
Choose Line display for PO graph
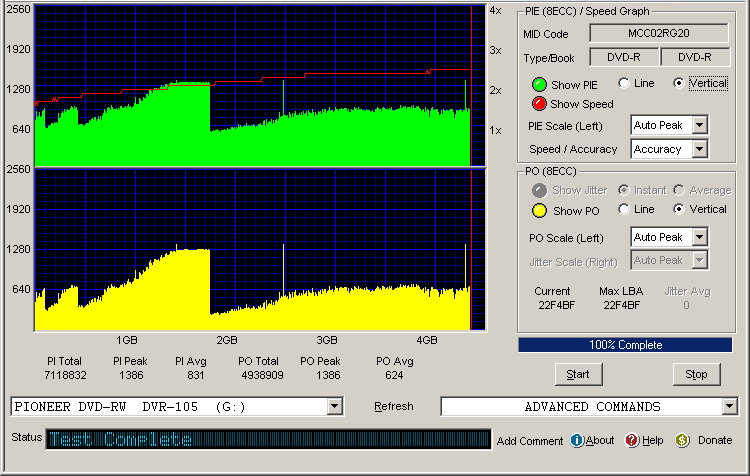pyautogui.click(x=625, y=209)
